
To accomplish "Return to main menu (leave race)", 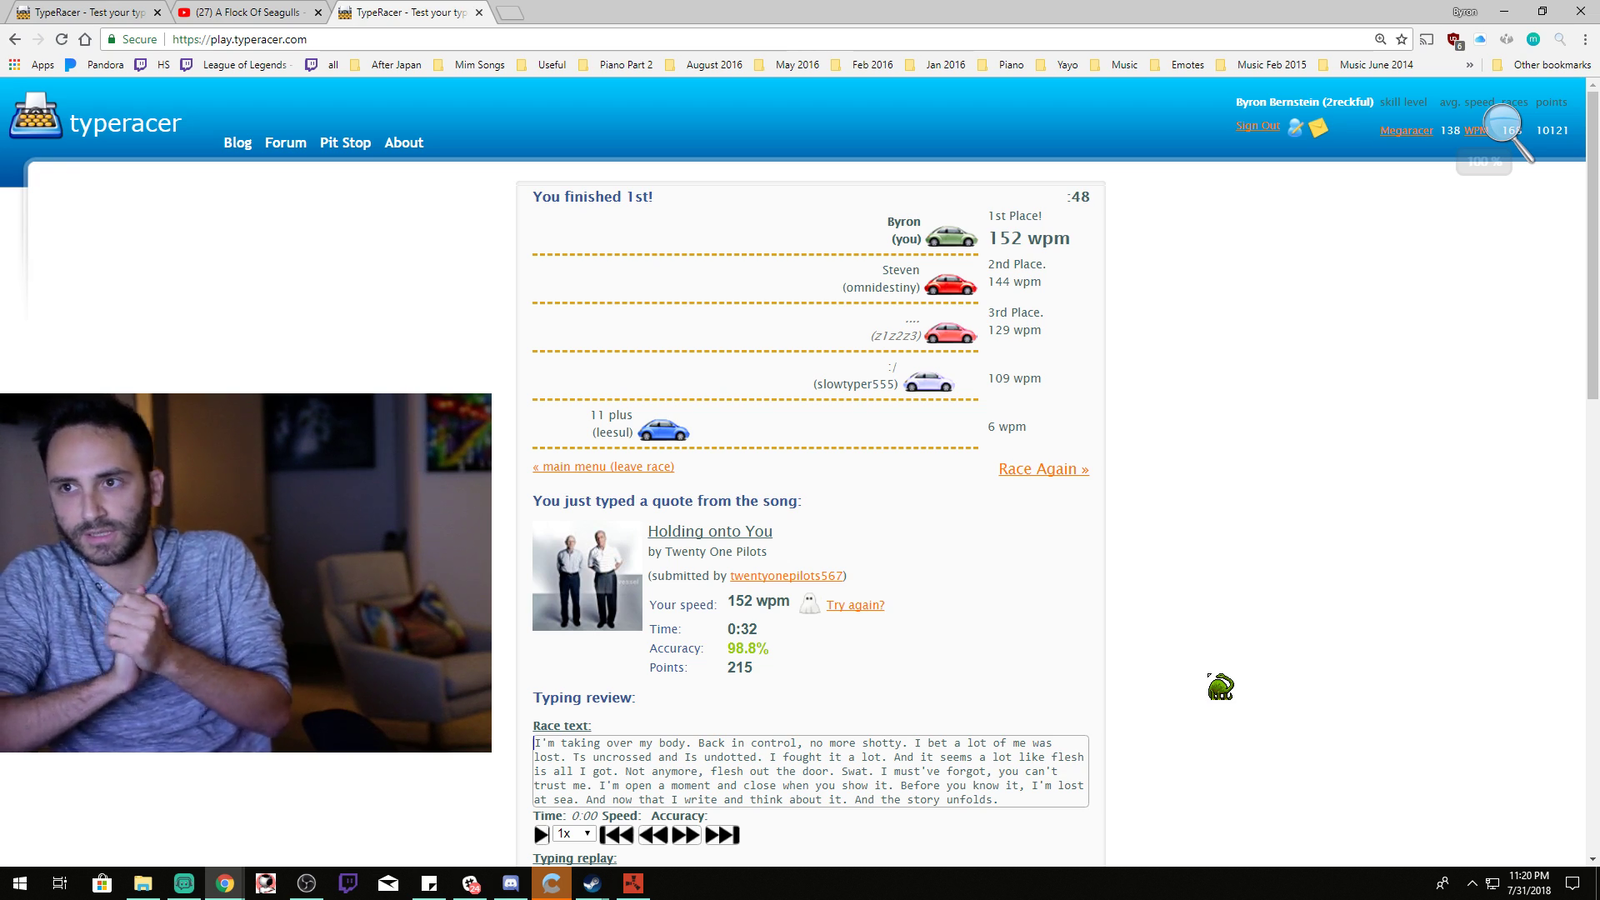I will tap(603, 467).
